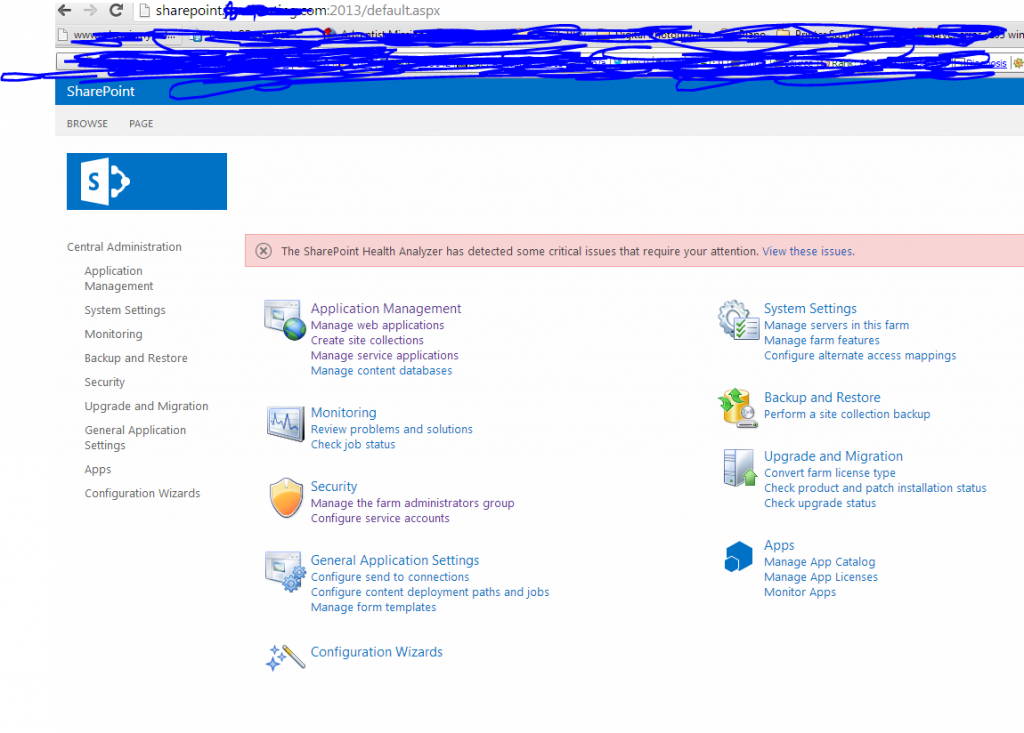Open the Upgrade and Migration heading link

pos(833,456)
